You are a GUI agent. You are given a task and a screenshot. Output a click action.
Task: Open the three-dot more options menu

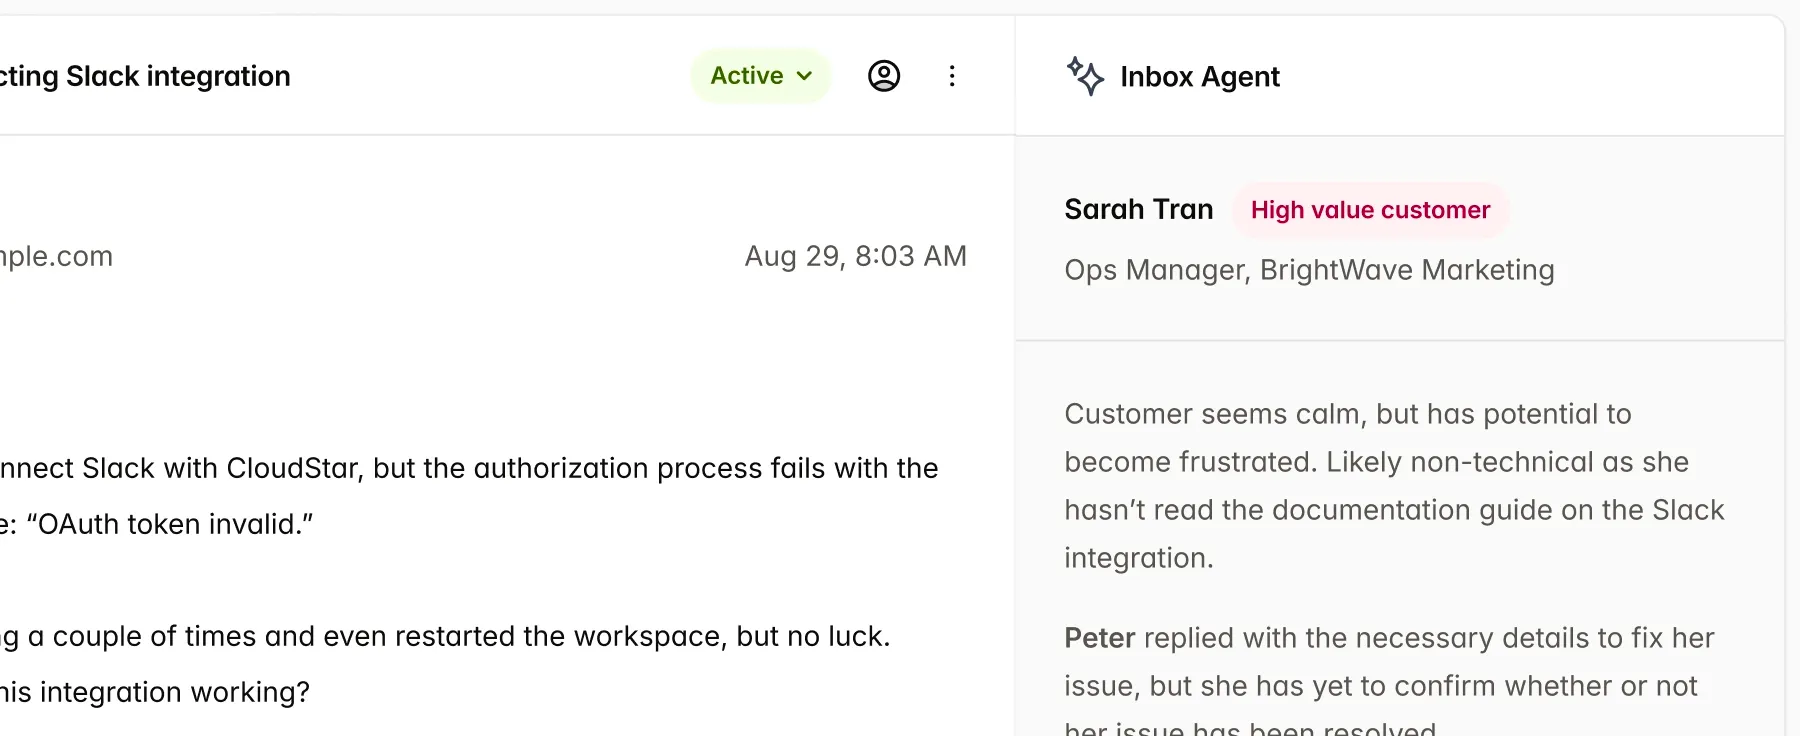click(952, 76)
